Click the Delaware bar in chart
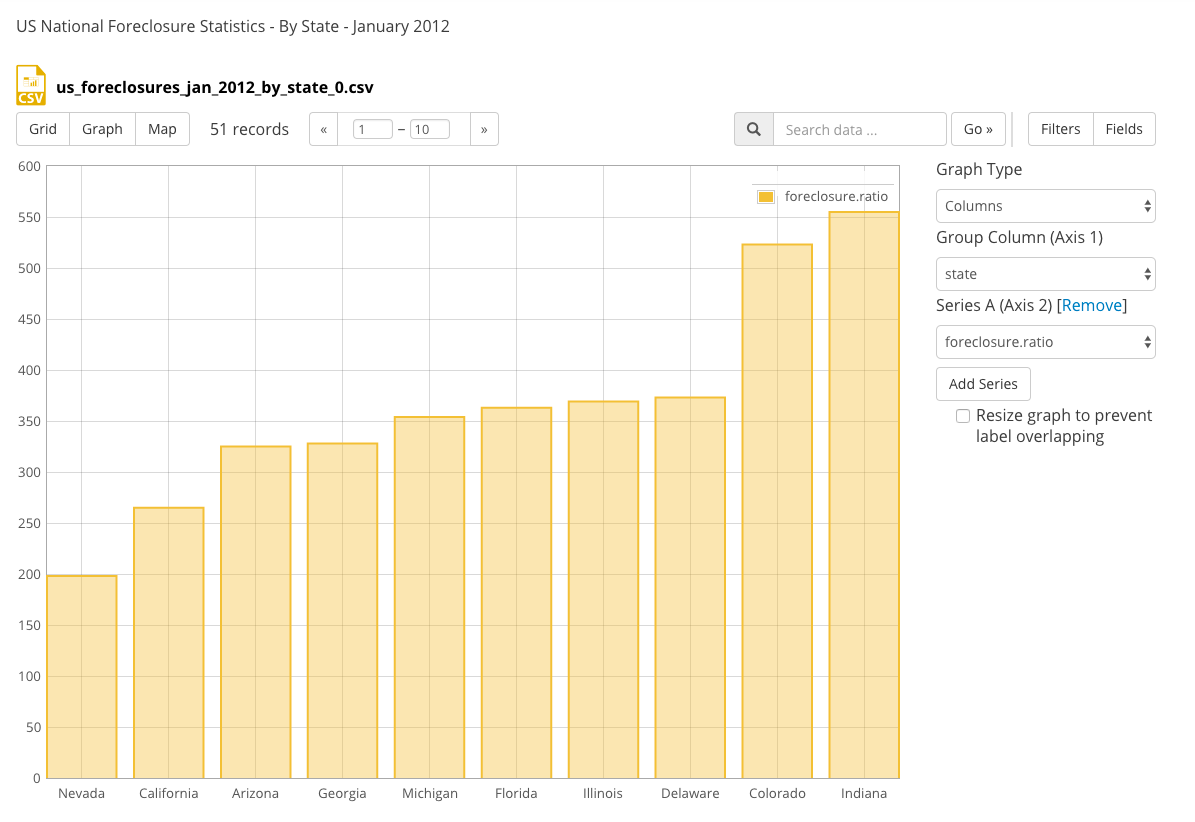The image size is (1195, 822). pos(690,587)
